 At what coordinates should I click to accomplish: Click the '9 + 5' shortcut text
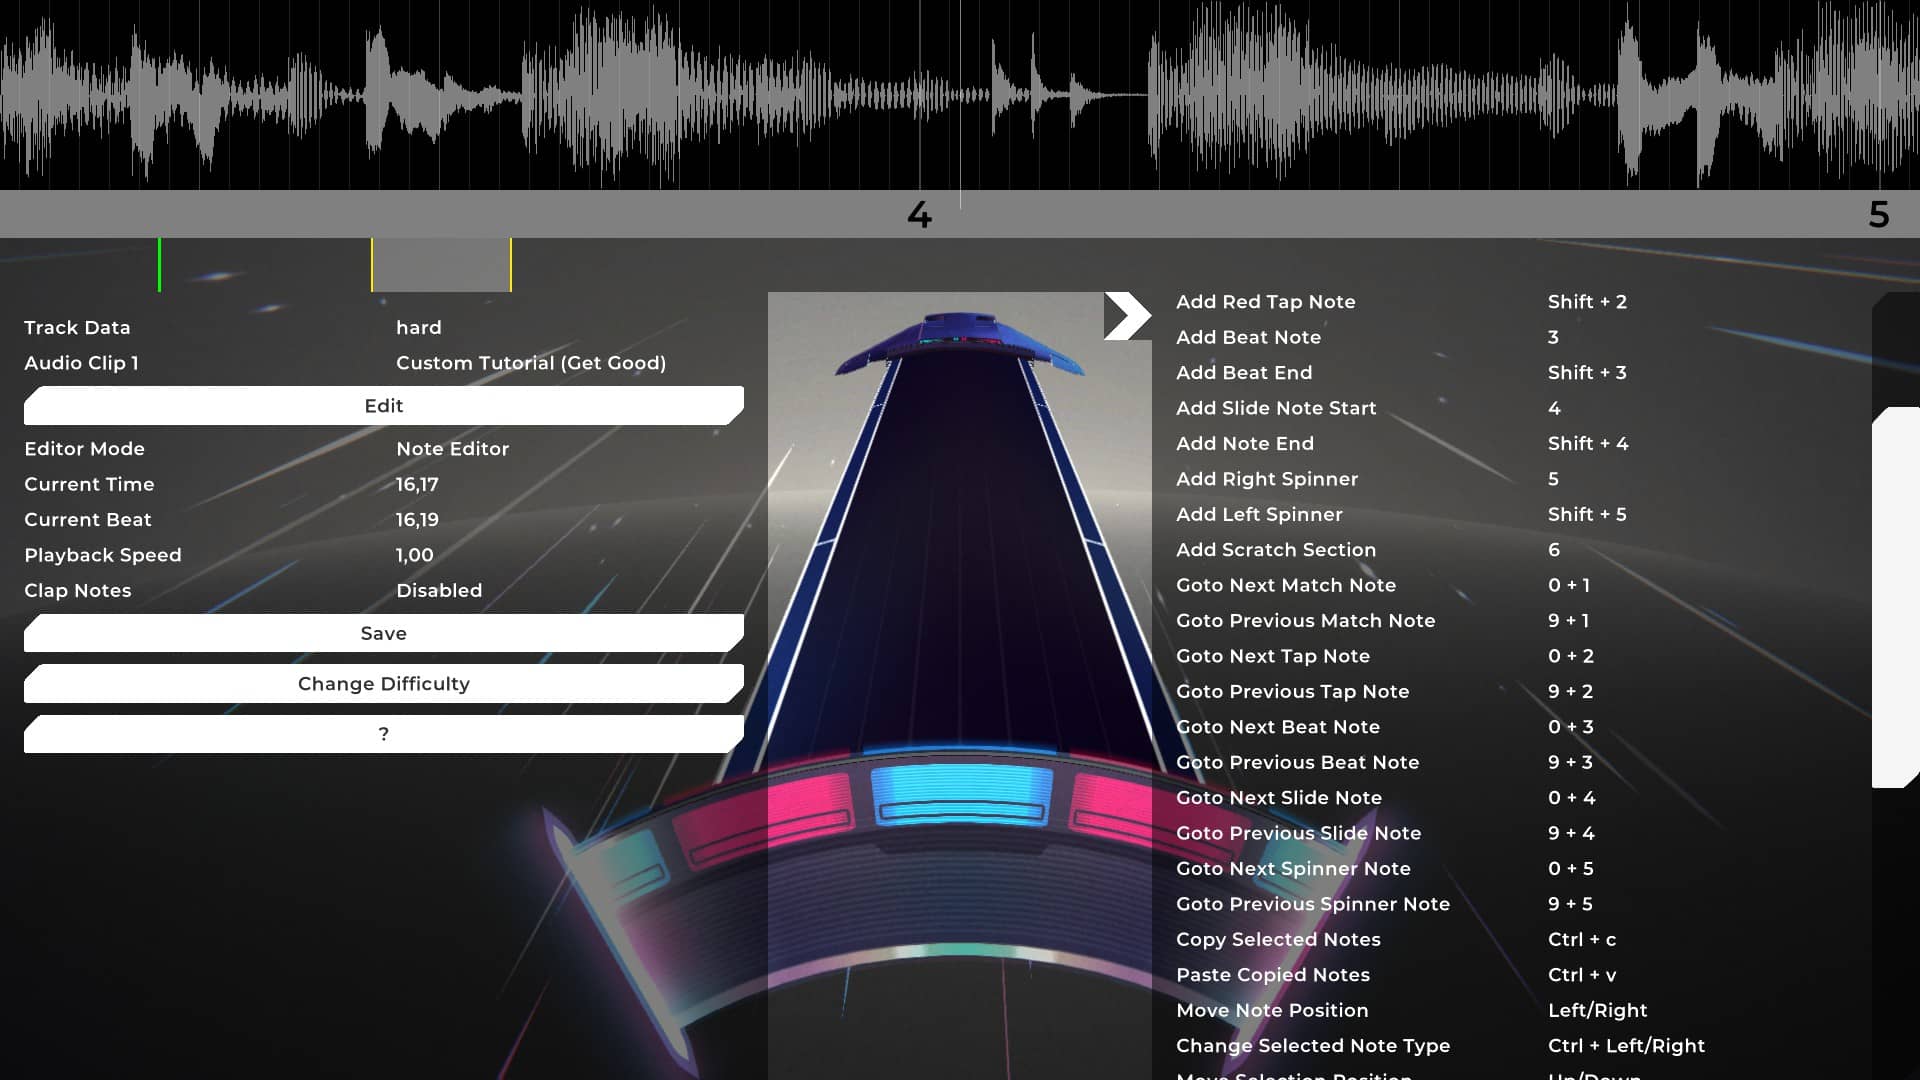(x=1570, y=904)
